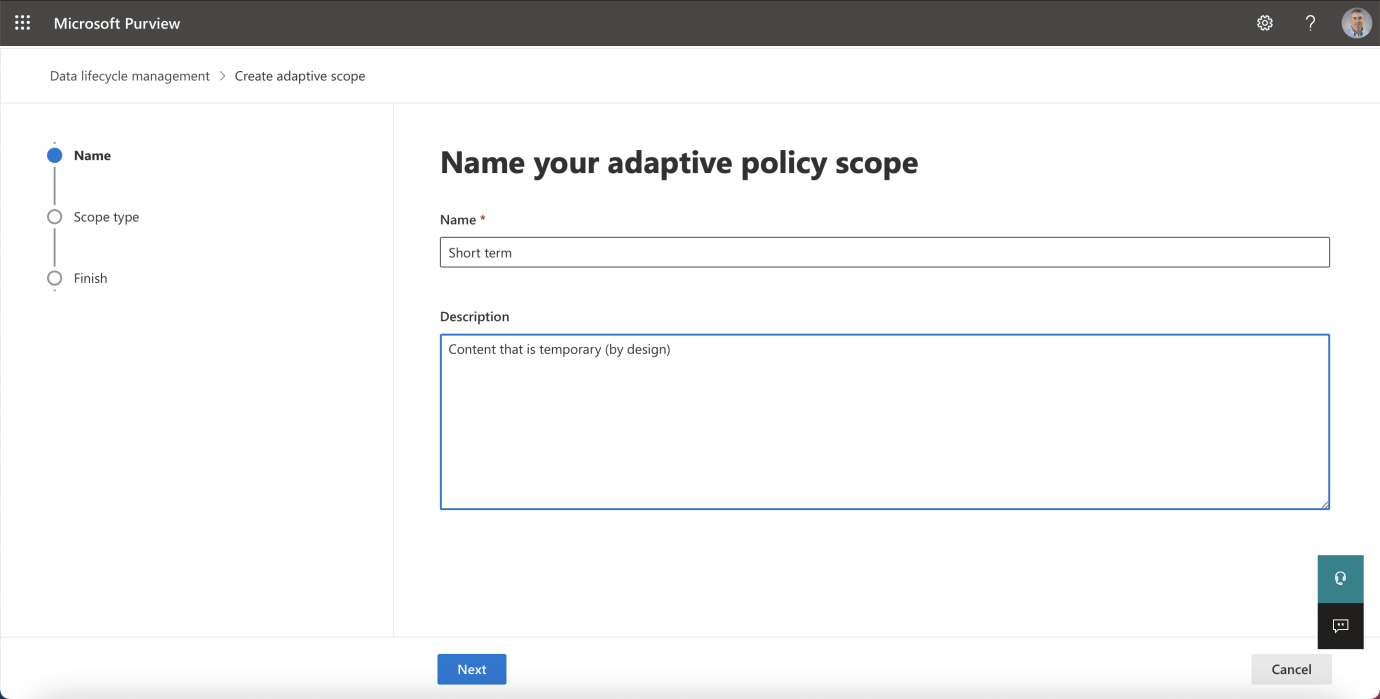Screen dimensions: 1380x699
Task: Open the feedback chat bubble icon
Action: (x=1340, y=626)
